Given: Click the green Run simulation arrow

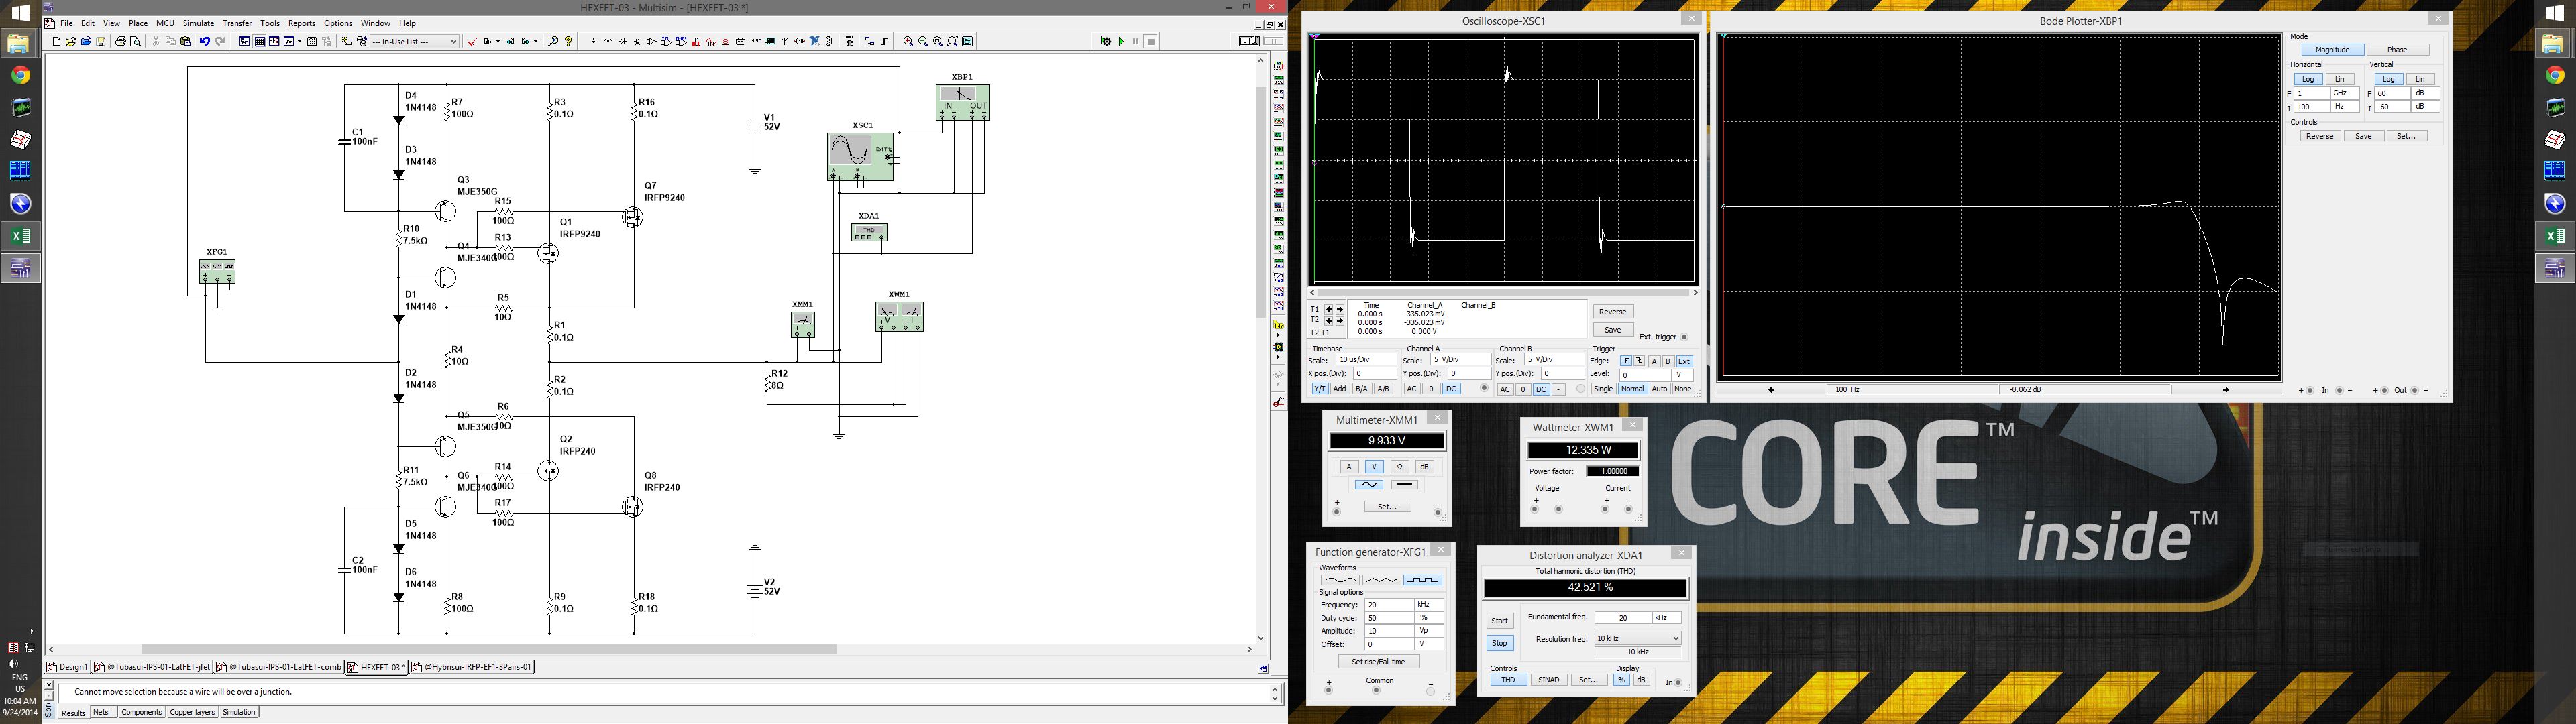Looking at the screenshot, I should pyautogui.click(x=1121, y=41).
